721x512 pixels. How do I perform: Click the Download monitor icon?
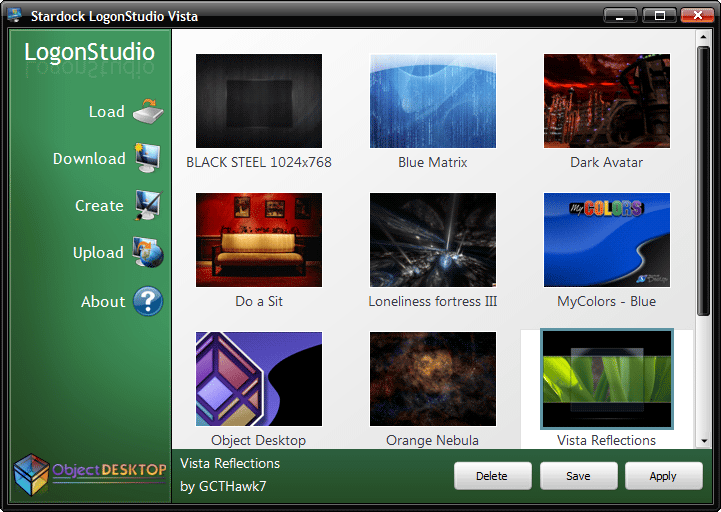(148, 158)
